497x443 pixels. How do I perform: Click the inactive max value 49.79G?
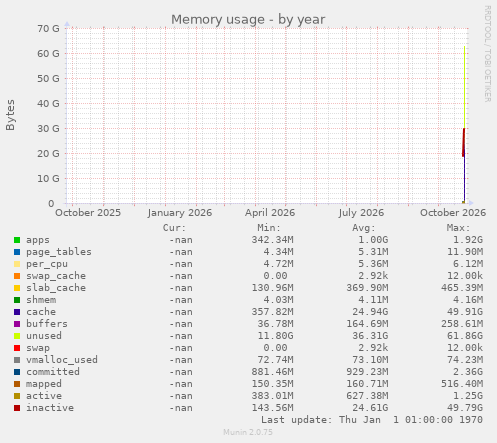(465, 408)
